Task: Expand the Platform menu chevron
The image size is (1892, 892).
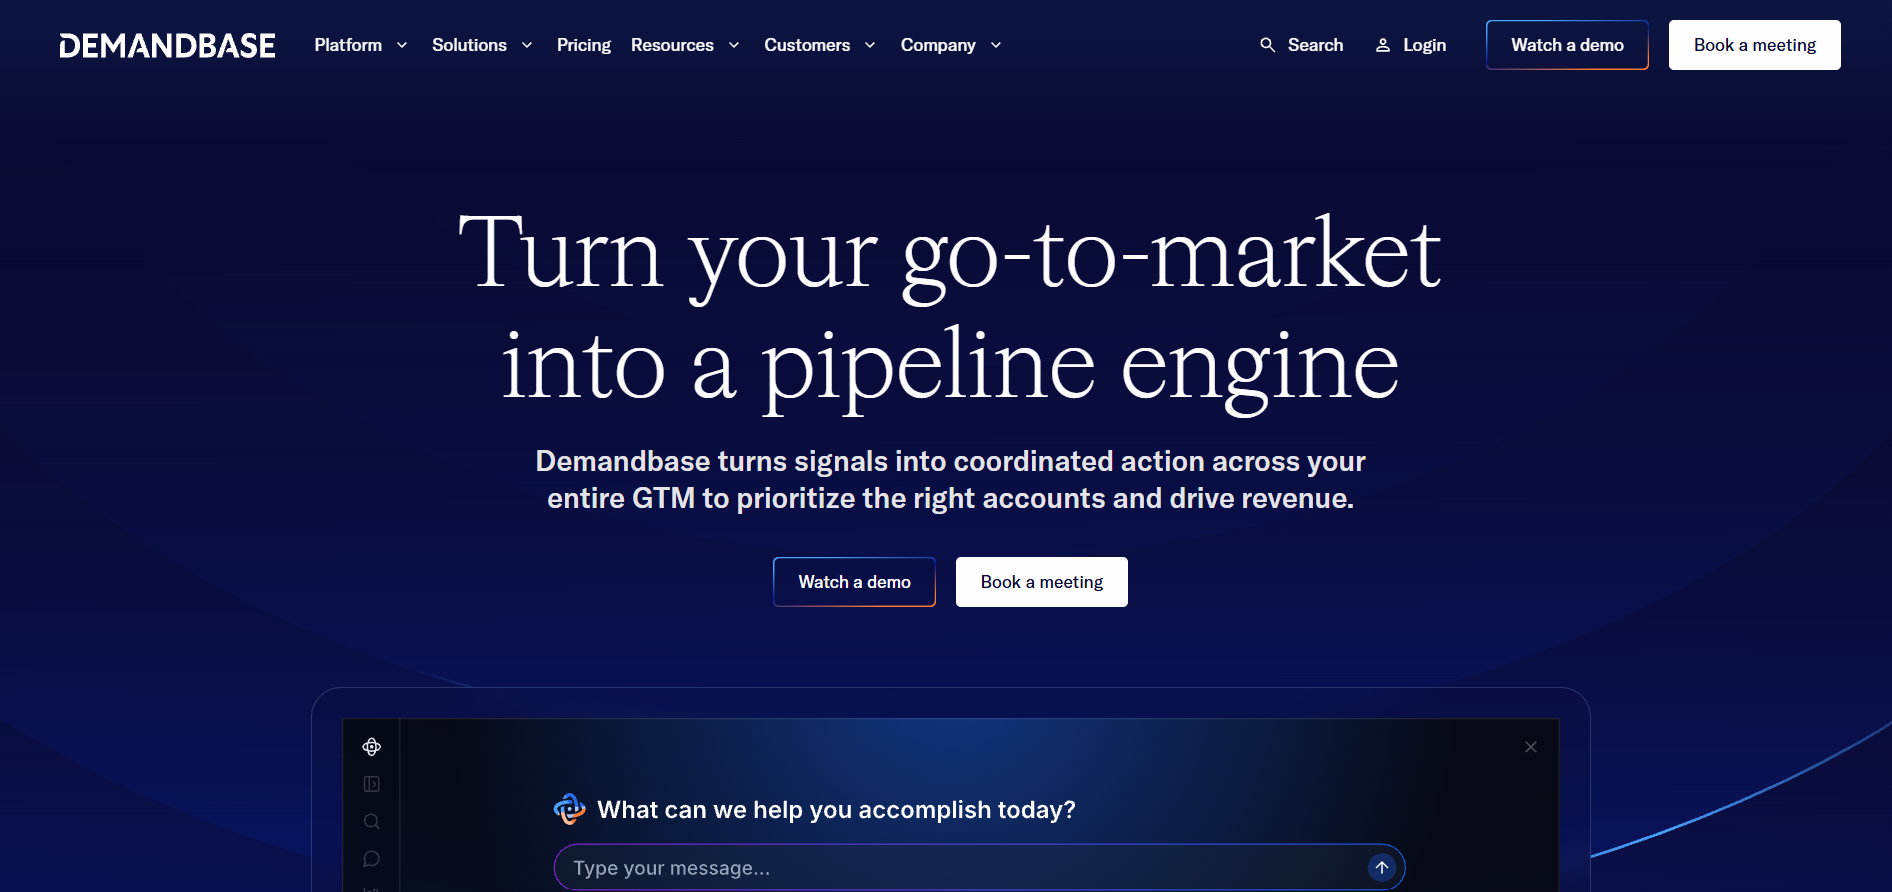Action: click(402, 45)
